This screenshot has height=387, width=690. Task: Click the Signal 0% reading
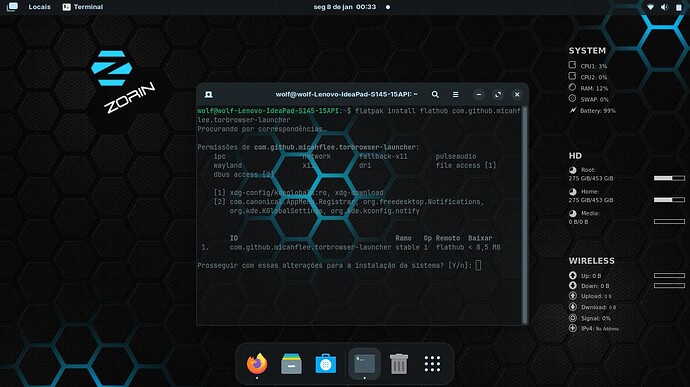tap(595, 318)
